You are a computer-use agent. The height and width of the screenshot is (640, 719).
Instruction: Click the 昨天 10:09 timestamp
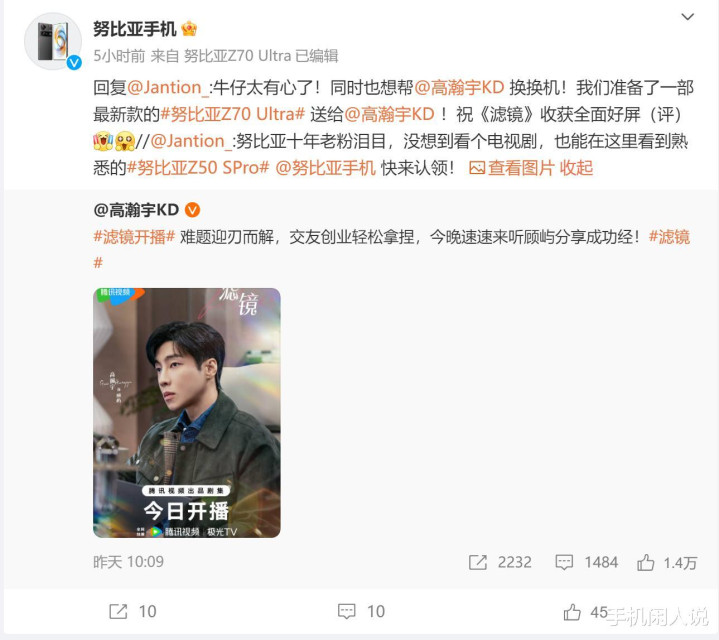point(128,562)
